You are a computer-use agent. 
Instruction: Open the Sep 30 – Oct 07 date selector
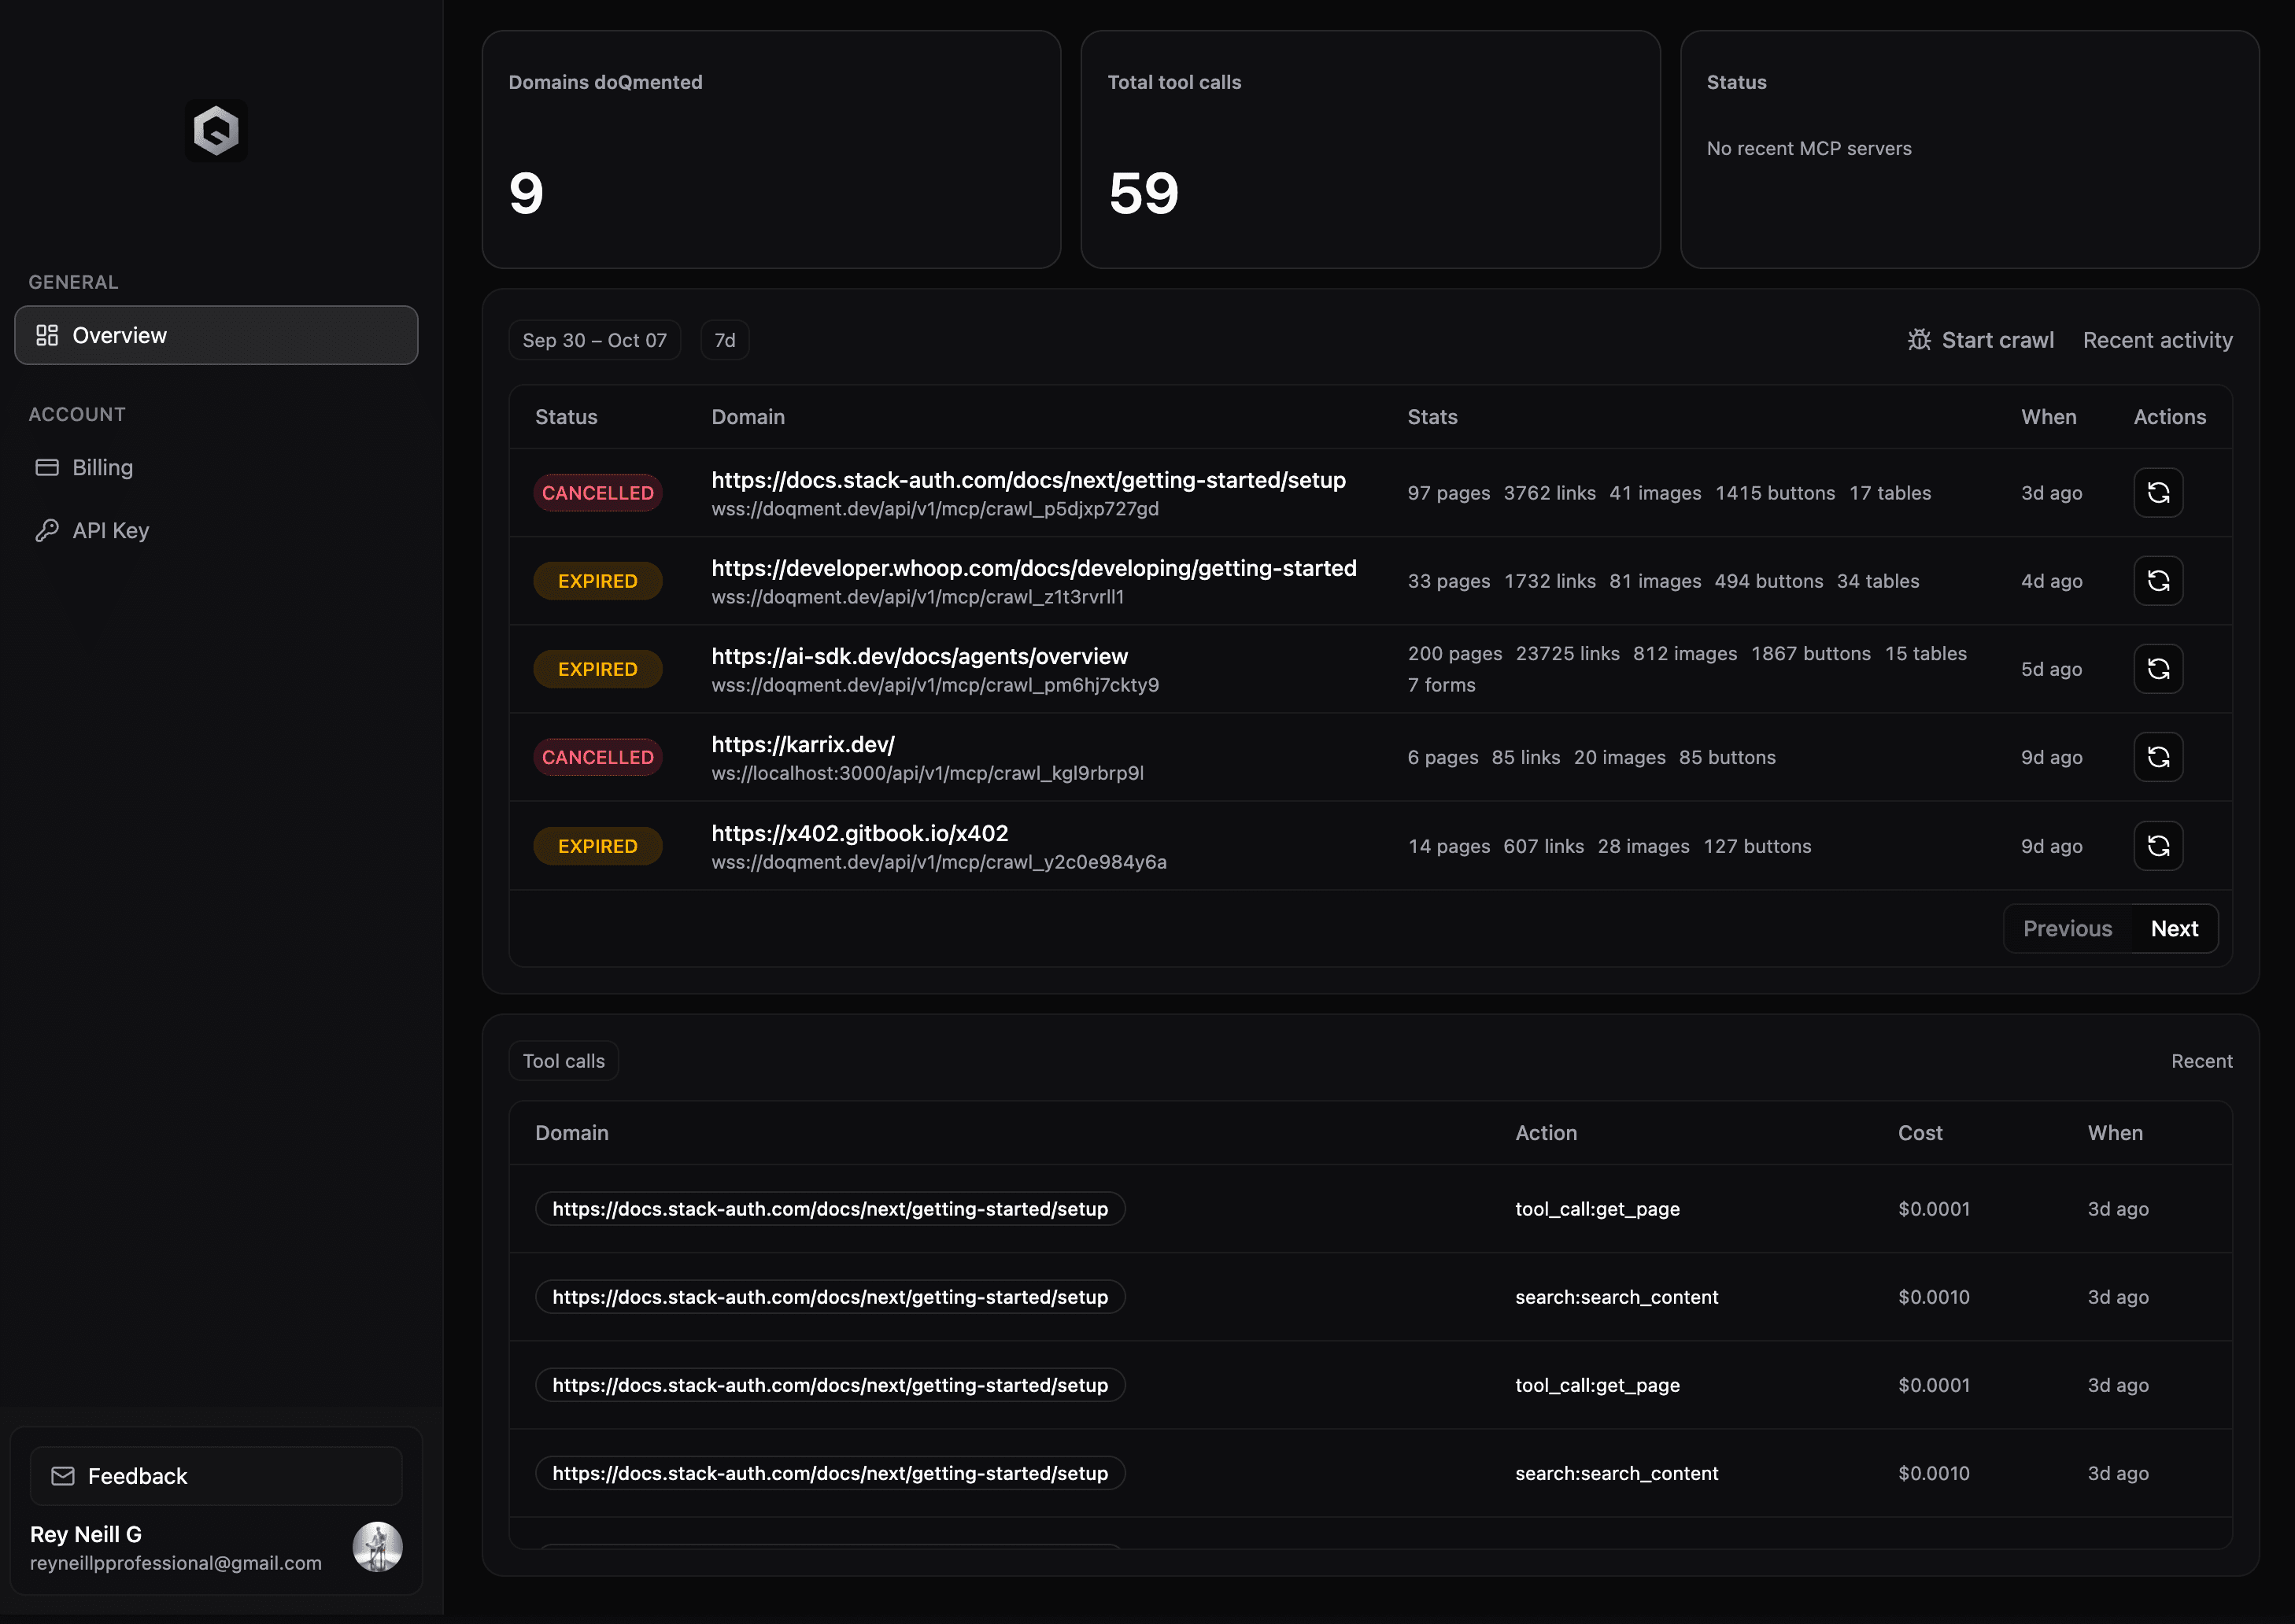[x=595, y=340]
